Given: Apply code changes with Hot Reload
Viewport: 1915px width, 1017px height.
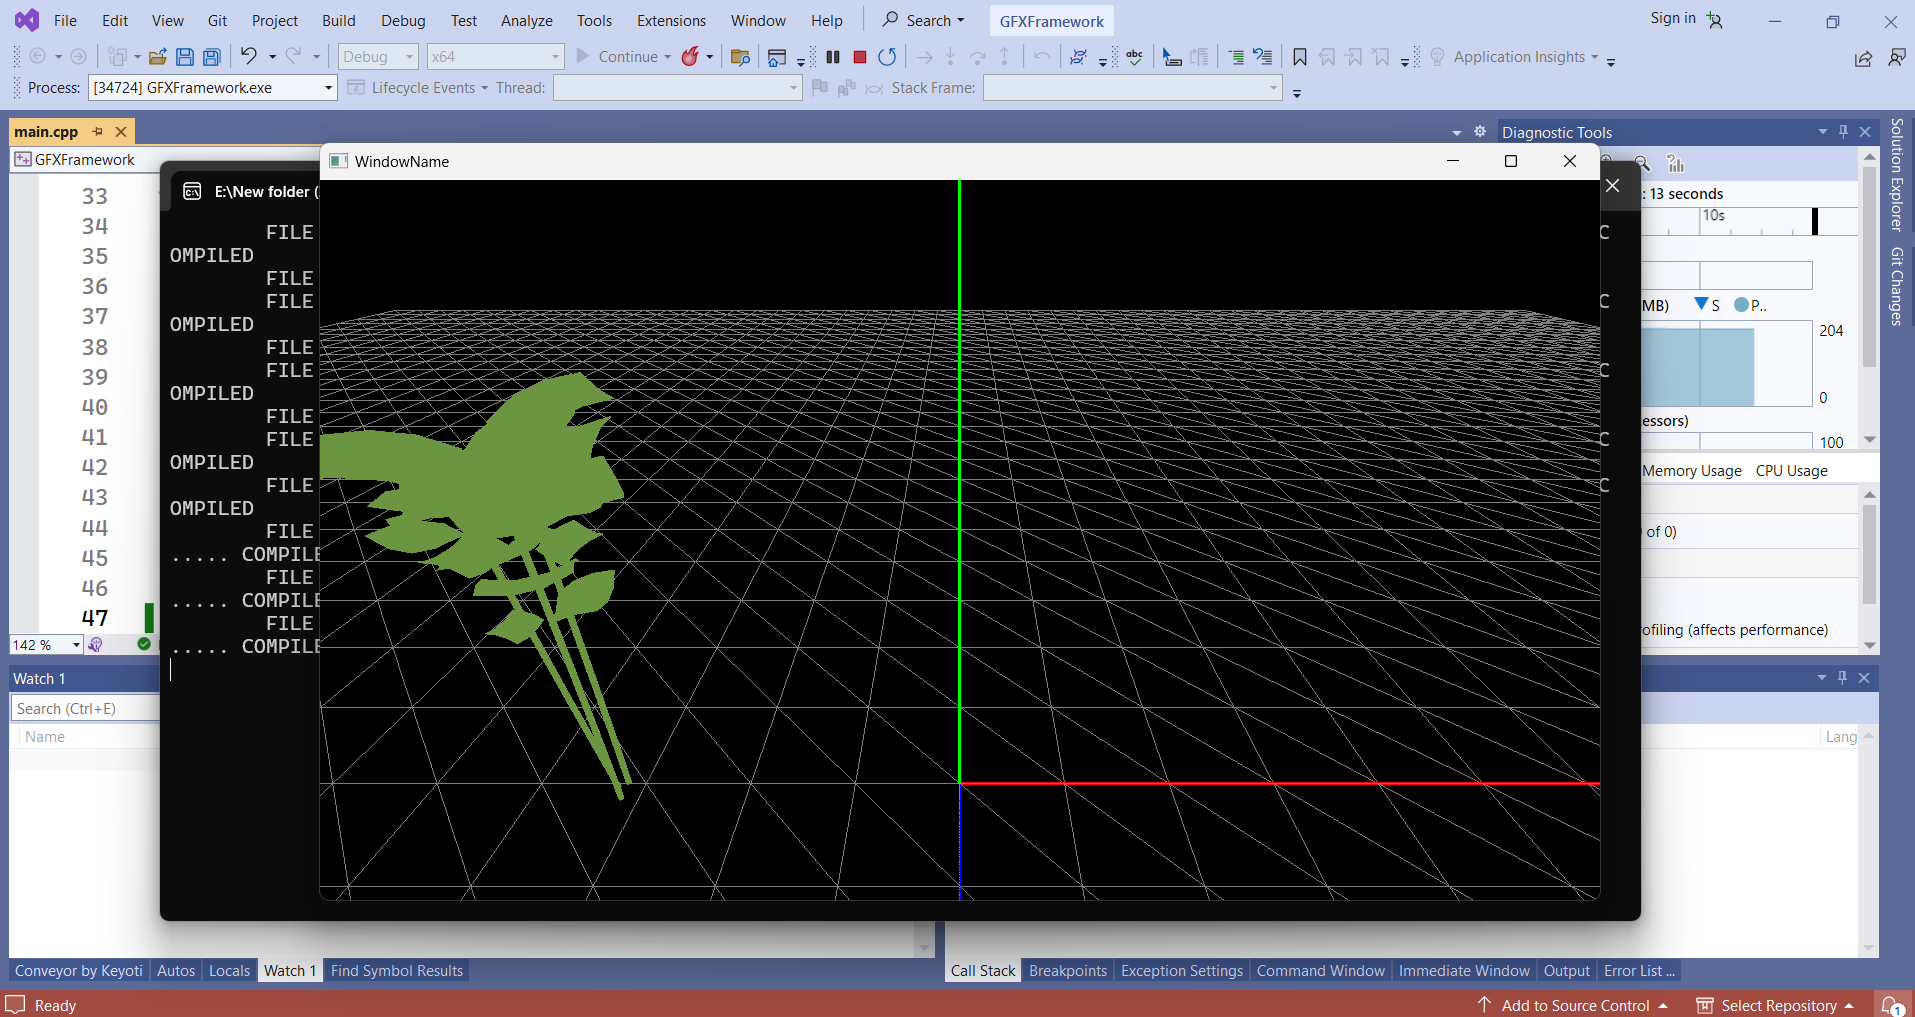Looking at the screenshot, I should [x=691, y=57].
